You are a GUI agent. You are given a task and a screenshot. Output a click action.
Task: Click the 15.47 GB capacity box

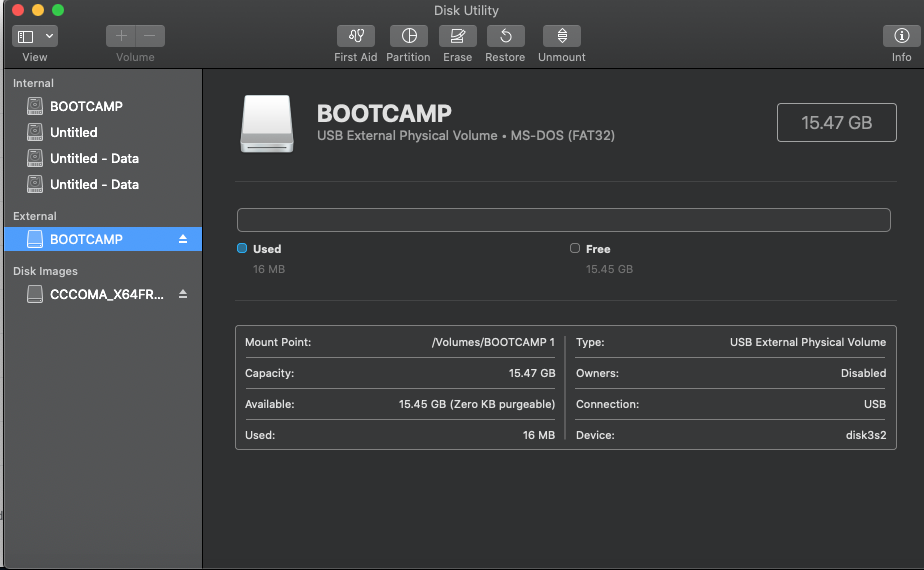point(836,123)
